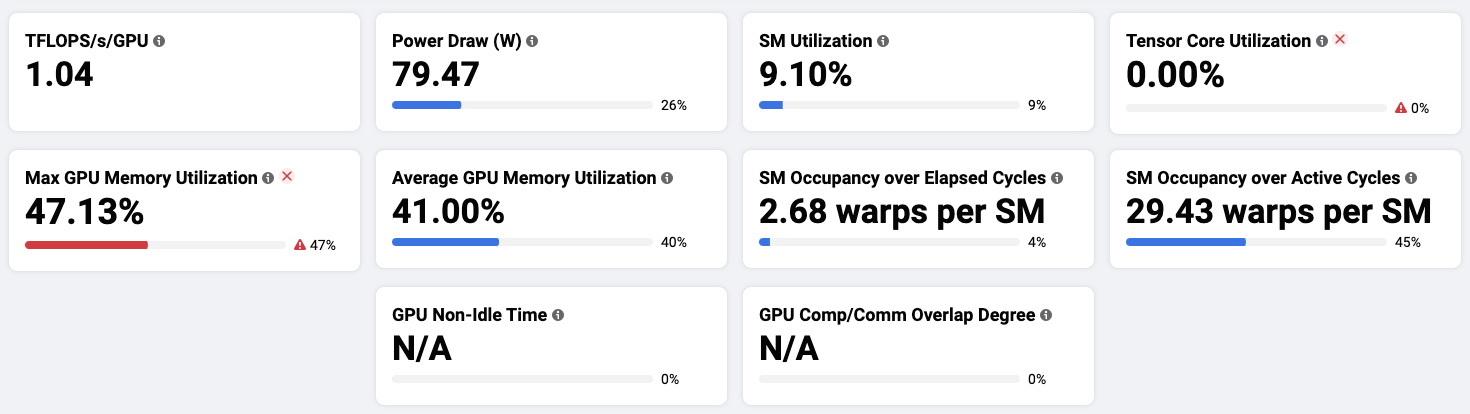Click the Tensor Core Utilization info icon
This screenshot has height=414, width=1470.
(x=1322, y=41)
